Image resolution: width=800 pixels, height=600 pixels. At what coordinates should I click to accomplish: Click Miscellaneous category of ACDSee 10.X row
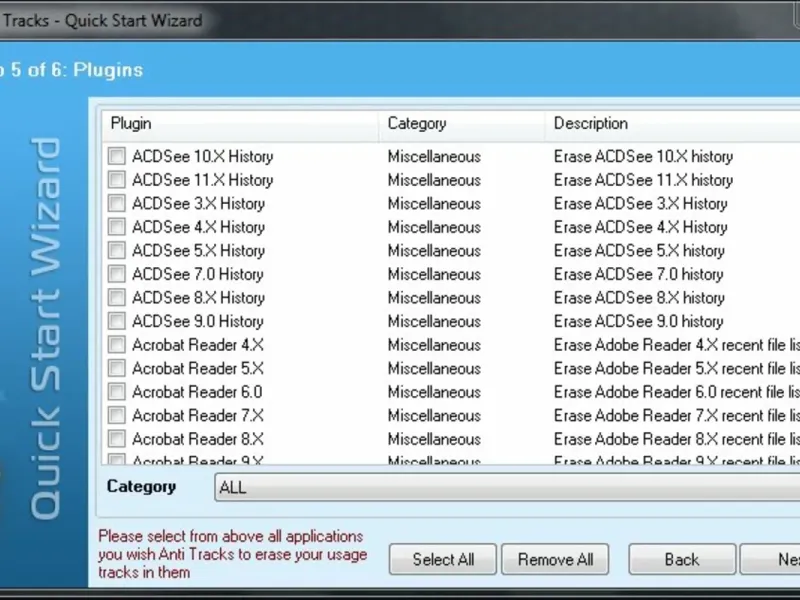tap(434, 157)
